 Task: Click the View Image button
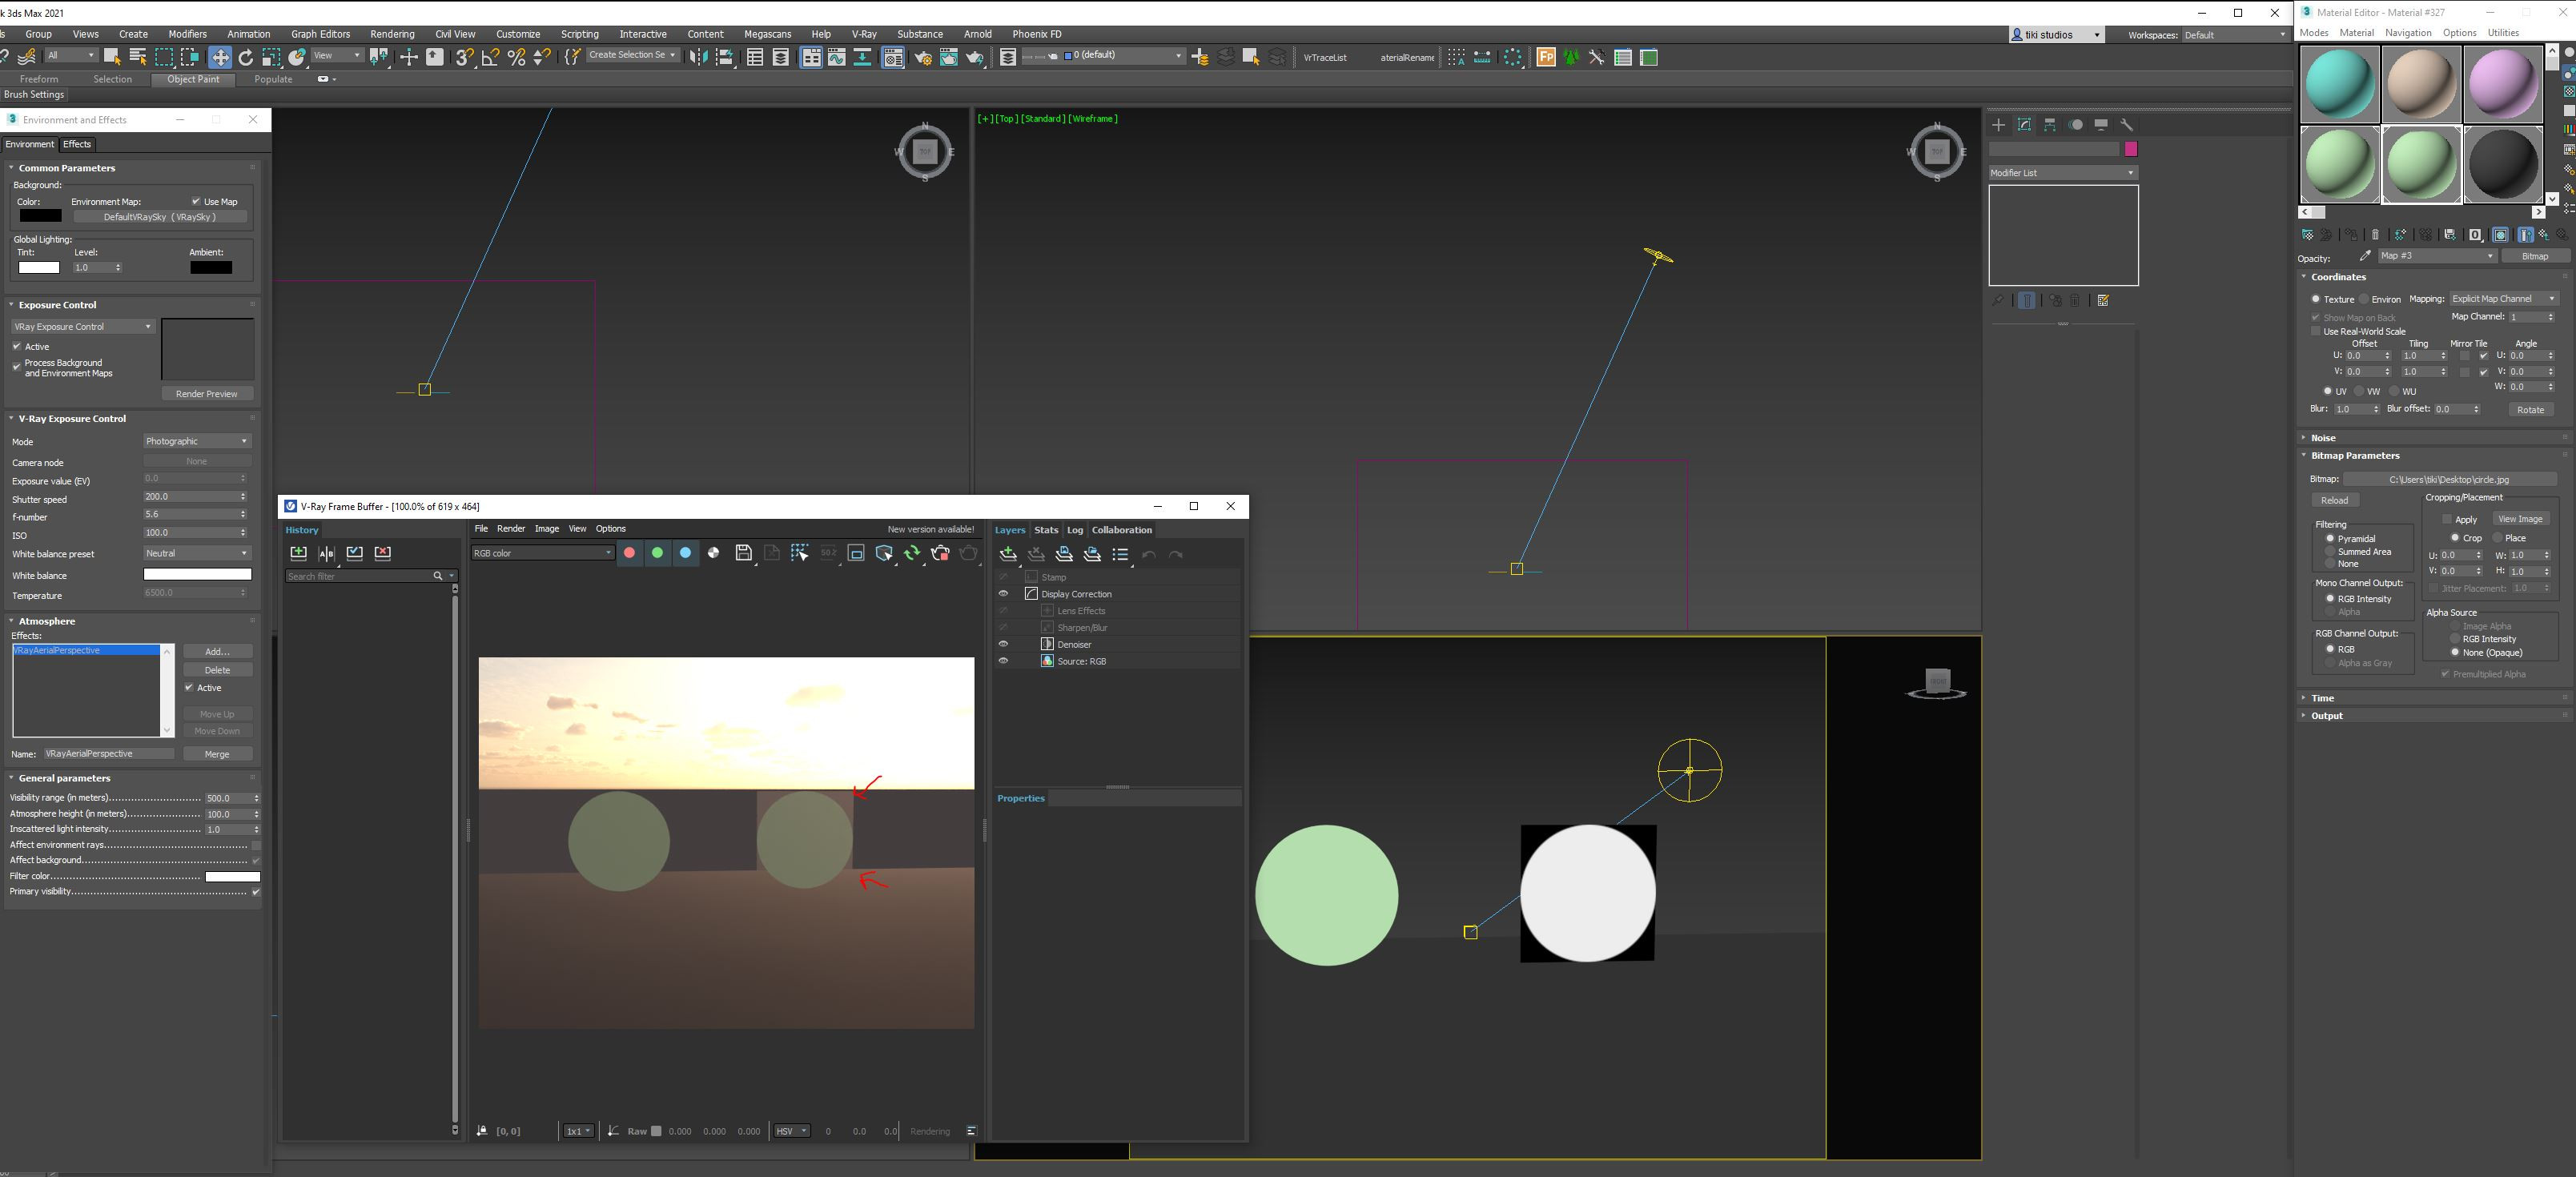click(2520, 519)
